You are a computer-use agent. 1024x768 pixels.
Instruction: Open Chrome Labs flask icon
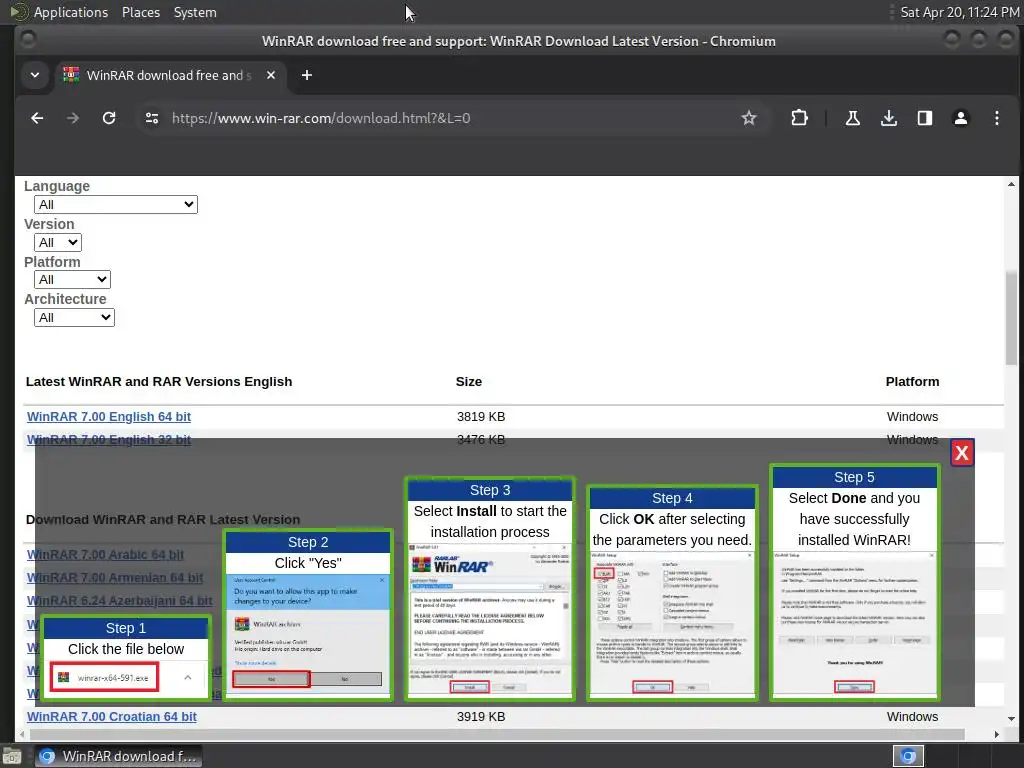point(853,118)
